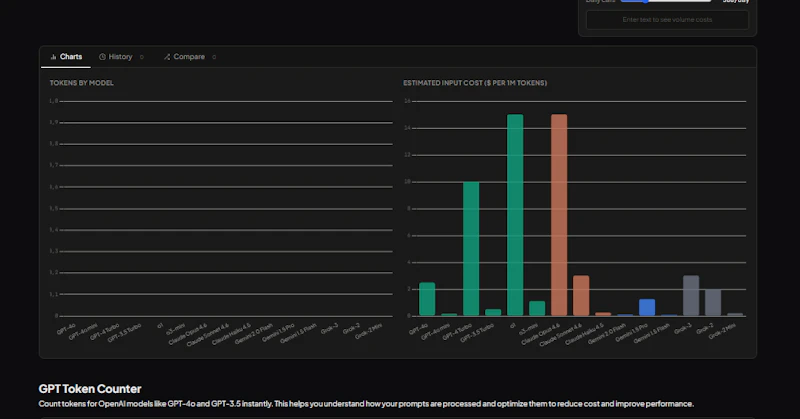The width and height of the screenshot is (800, 419).
Task: Click the '1.0' y-axis value in the tokens chart
Action: tap(54, 101)
